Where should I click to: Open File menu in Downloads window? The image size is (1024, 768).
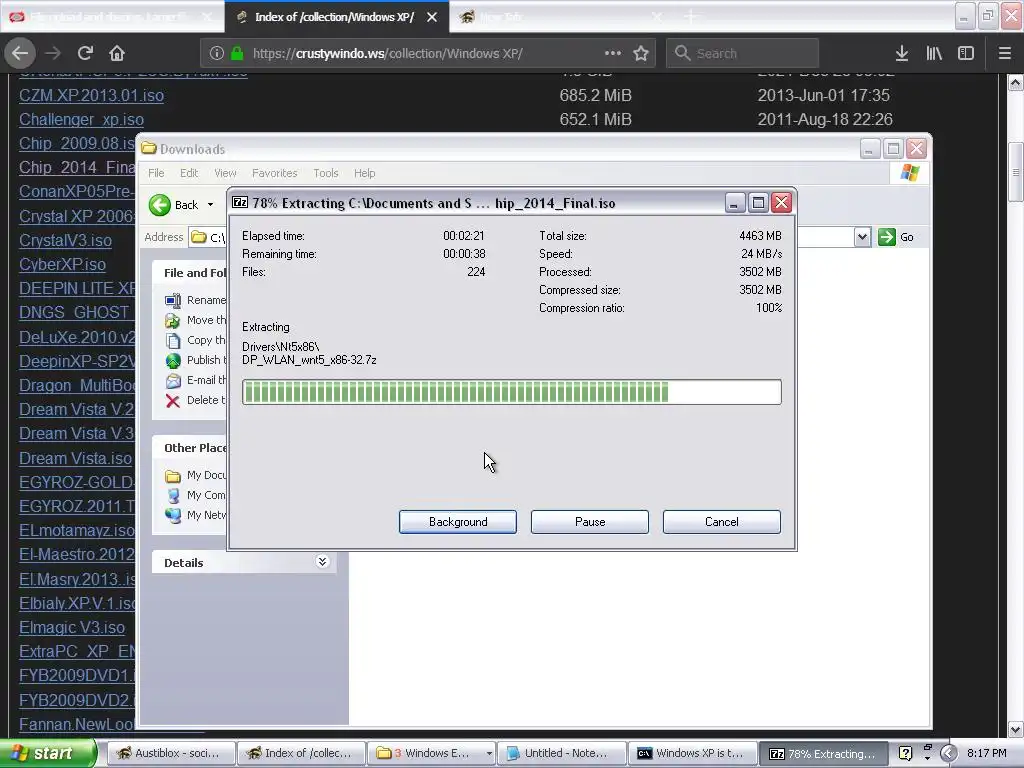[156, 173]
